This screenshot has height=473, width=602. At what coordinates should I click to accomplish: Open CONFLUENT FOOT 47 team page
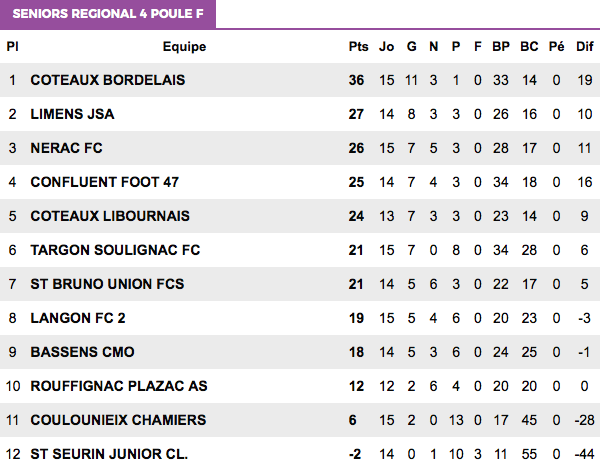[x=104, y=182]
